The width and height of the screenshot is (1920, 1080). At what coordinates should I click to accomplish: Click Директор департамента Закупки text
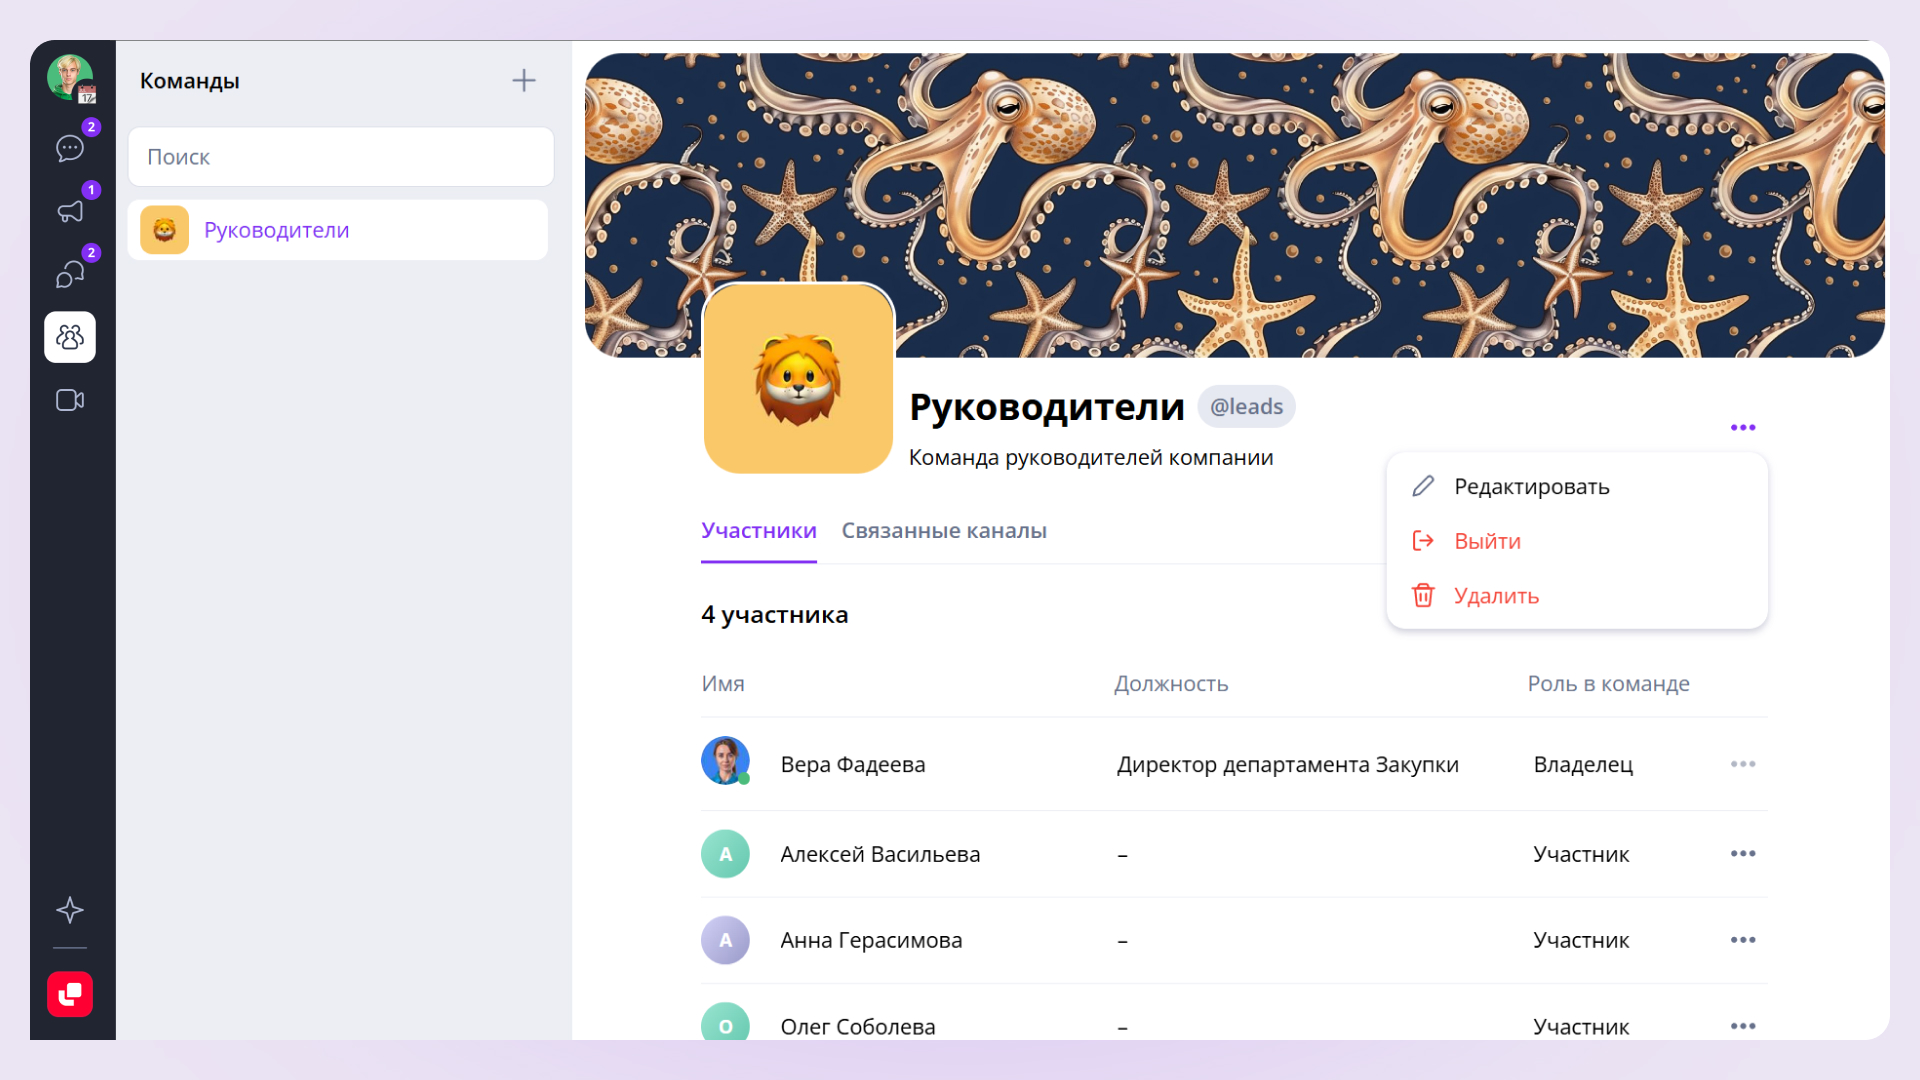(x=1288, y=765)
